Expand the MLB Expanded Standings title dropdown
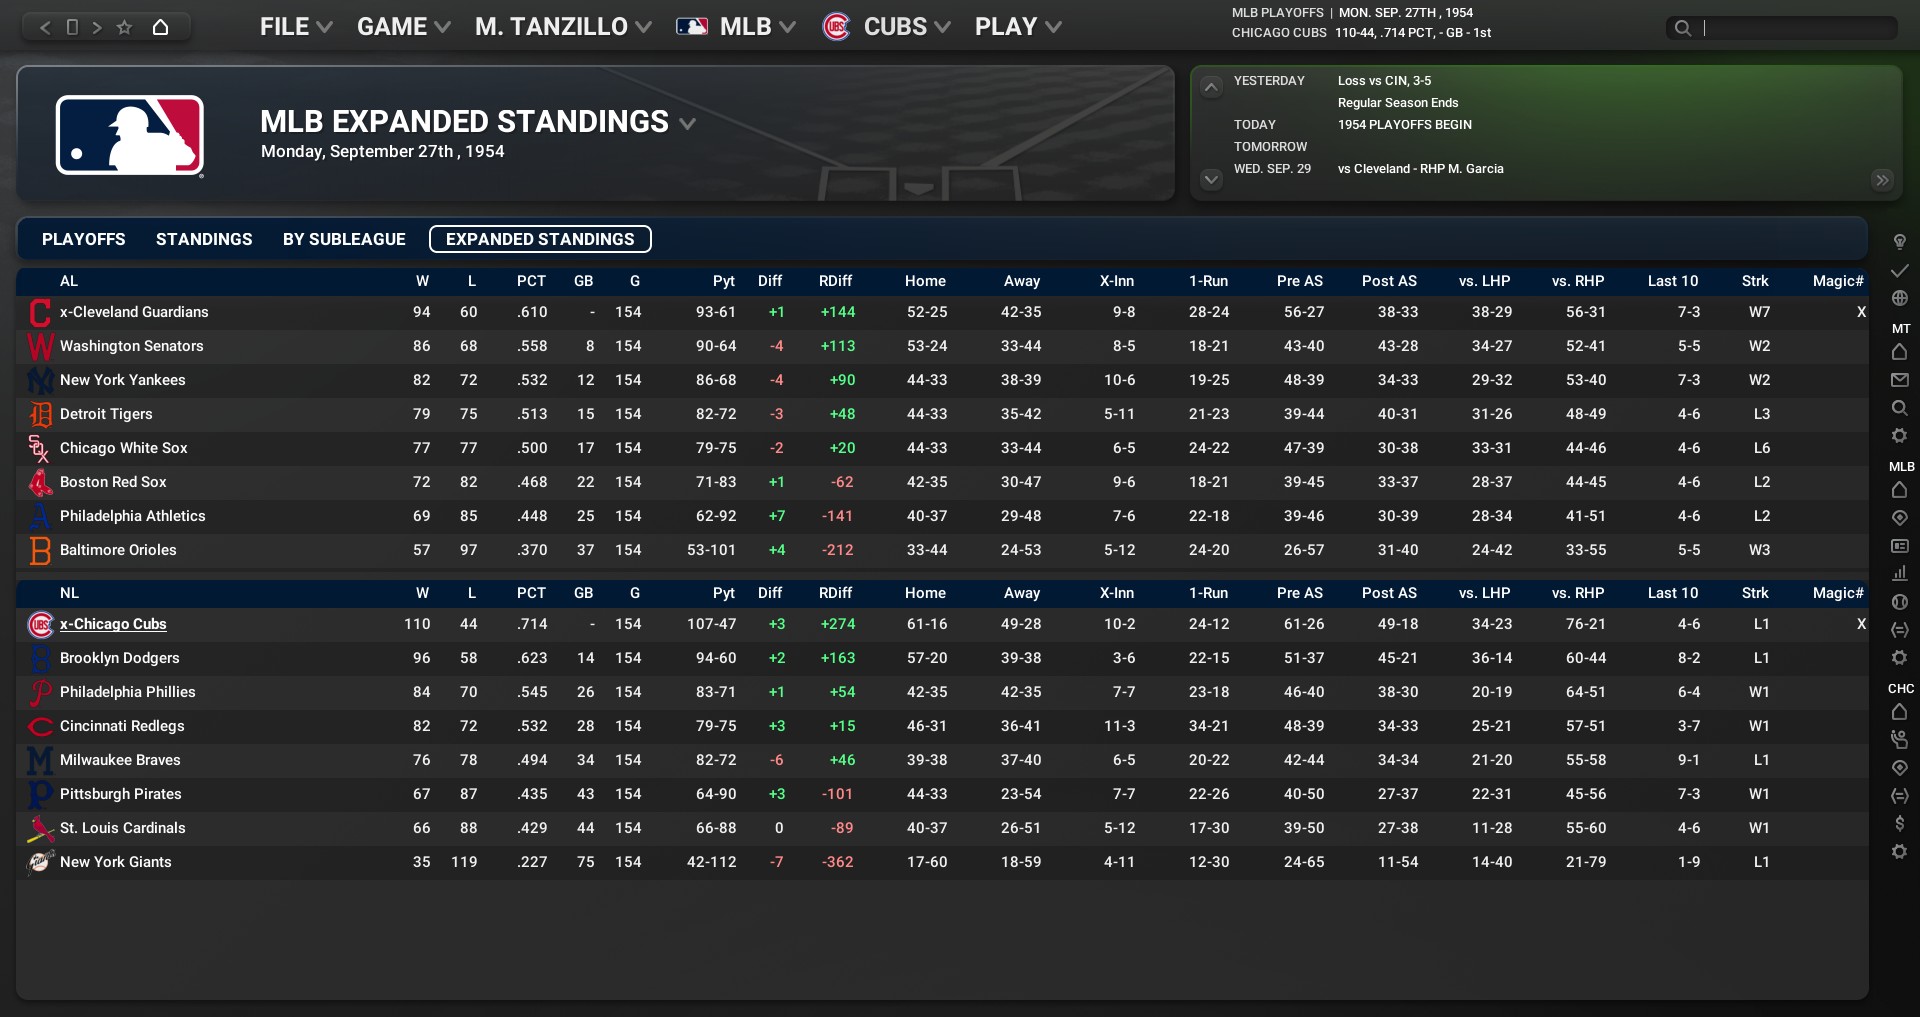1920x1017 pixels. click(687, 124)
